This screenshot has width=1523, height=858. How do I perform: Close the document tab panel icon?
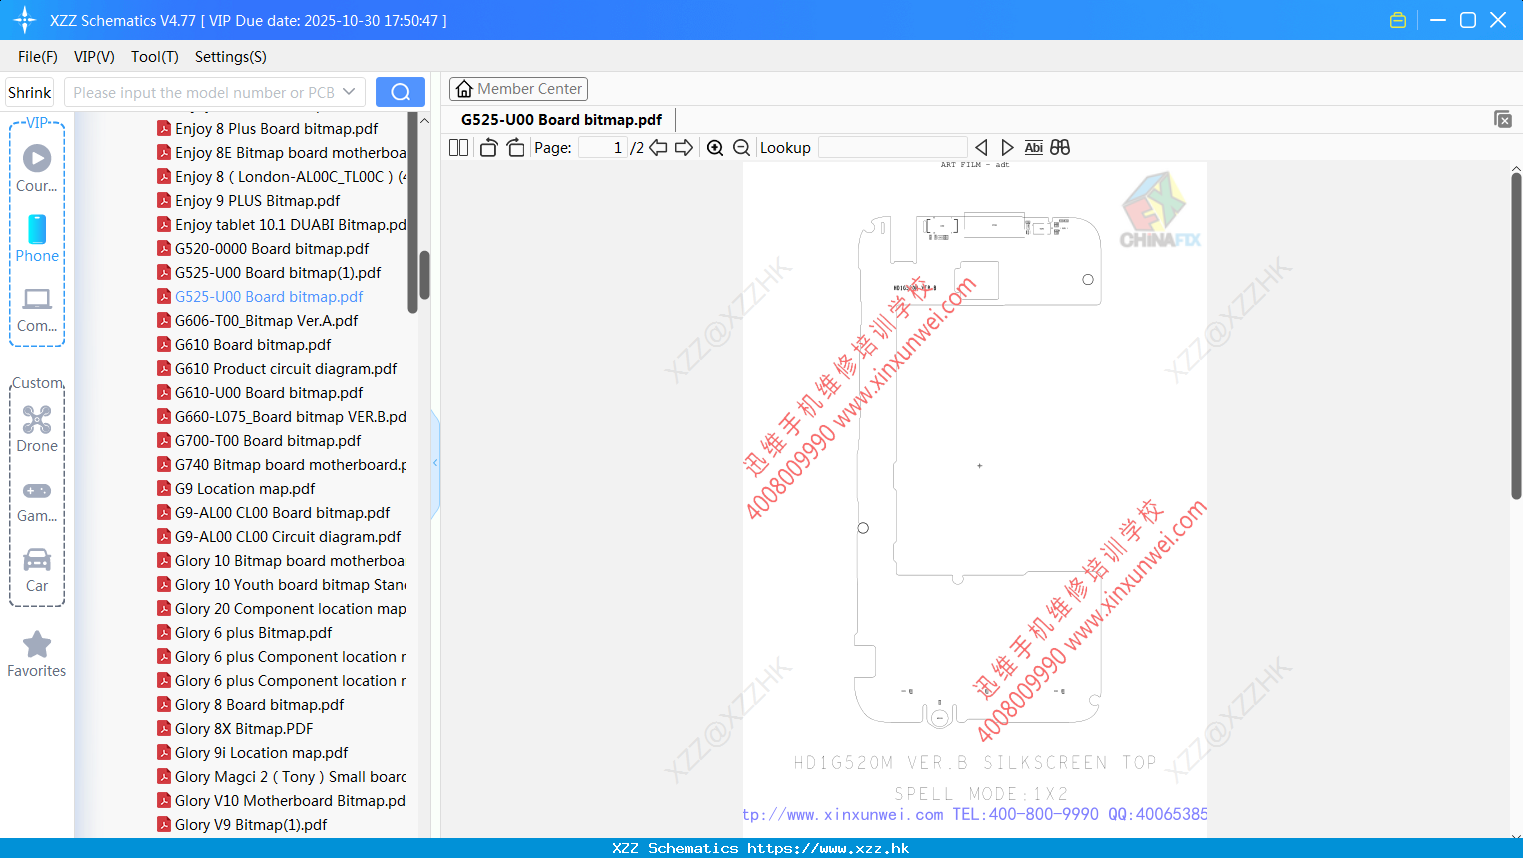[x=1503, y=119]
